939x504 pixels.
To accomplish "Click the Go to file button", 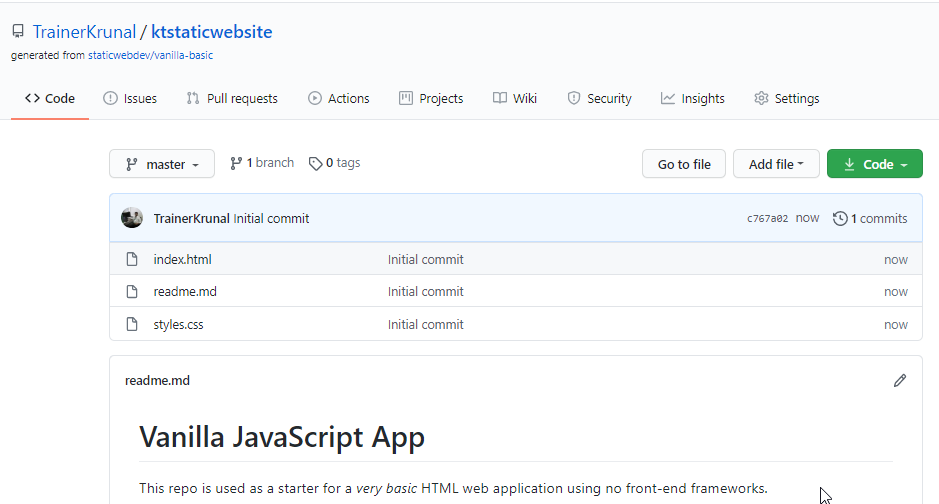I will coord(684,164).
